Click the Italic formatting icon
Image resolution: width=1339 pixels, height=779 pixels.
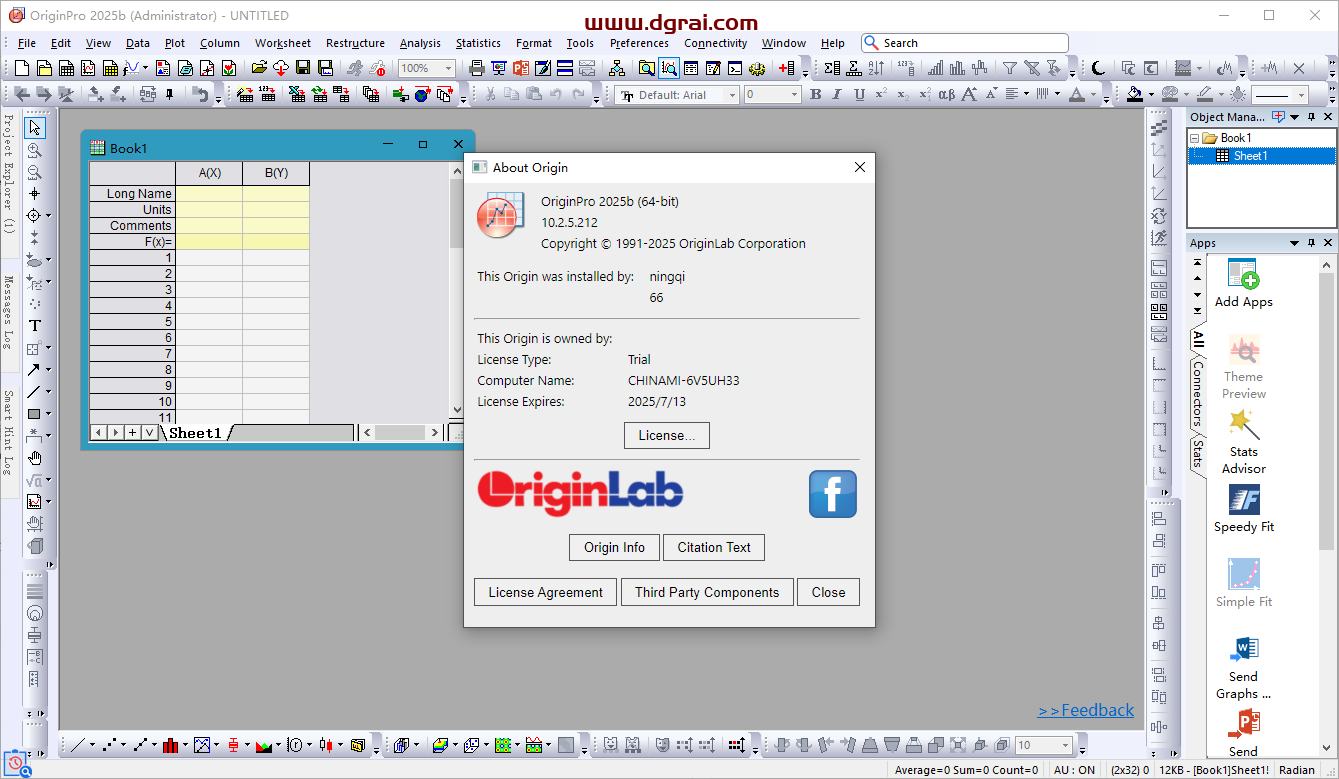pos(838,95)
